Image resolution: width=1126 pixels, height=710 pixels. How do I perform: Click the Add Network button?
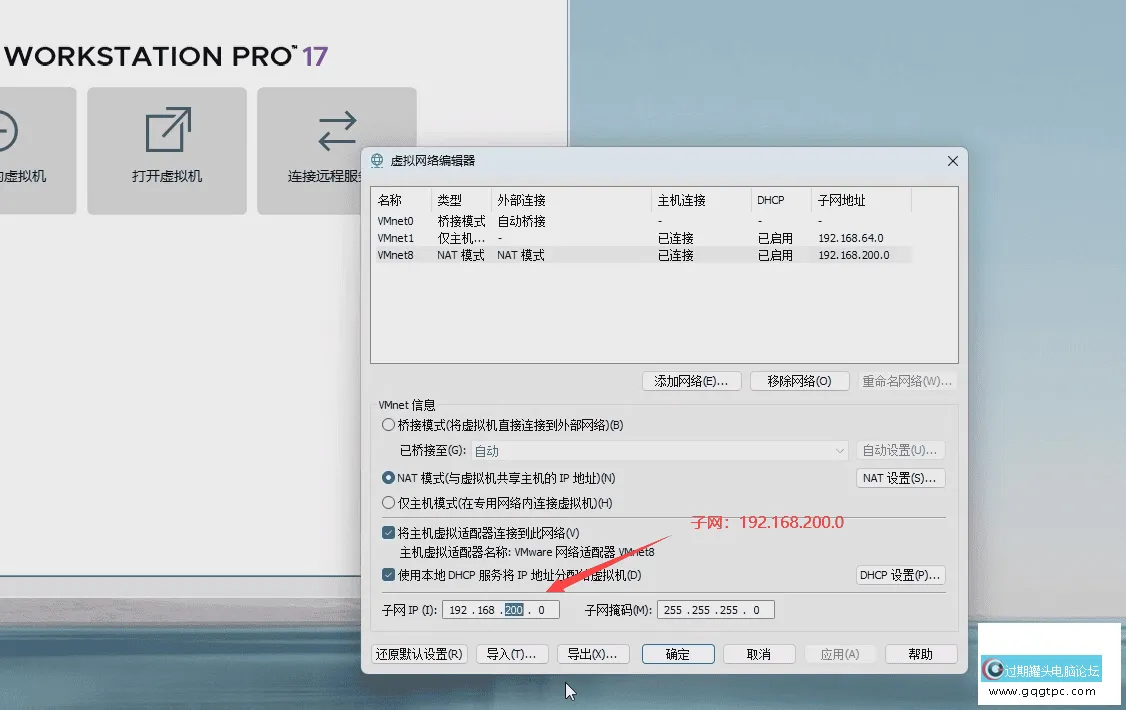pyautogui.click(x=691, y=381)
